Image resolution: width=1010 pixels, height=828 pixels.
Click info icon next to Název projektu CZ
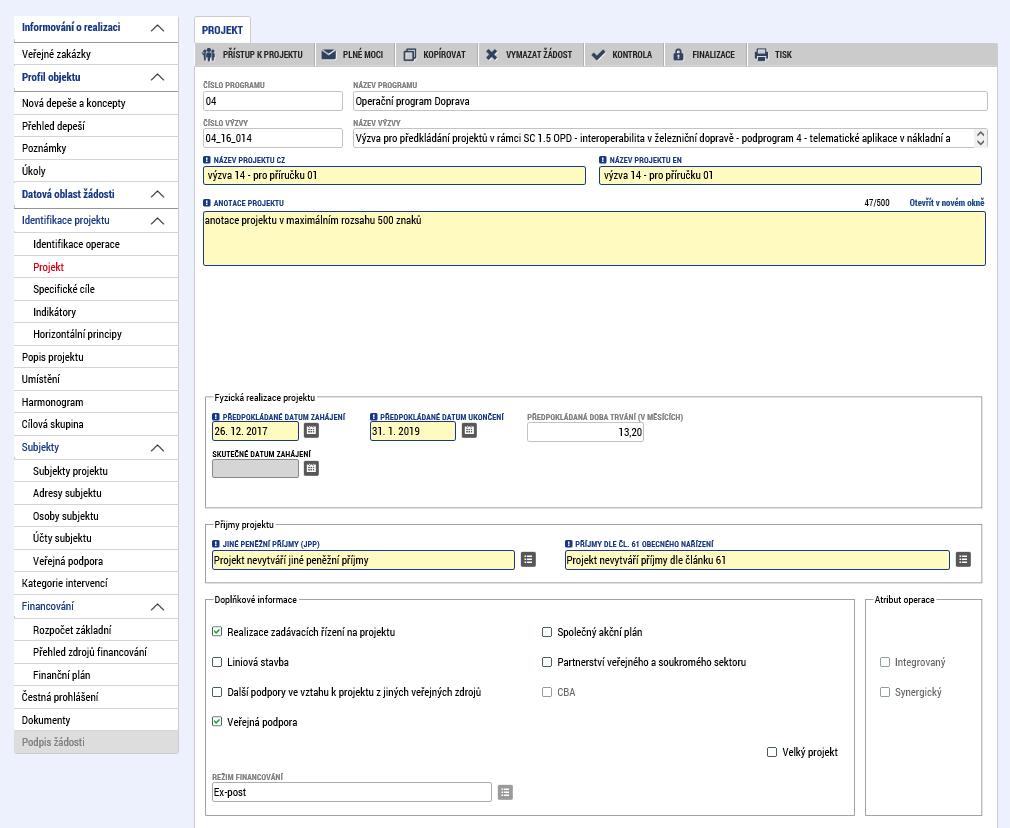[x=206, y=160]
